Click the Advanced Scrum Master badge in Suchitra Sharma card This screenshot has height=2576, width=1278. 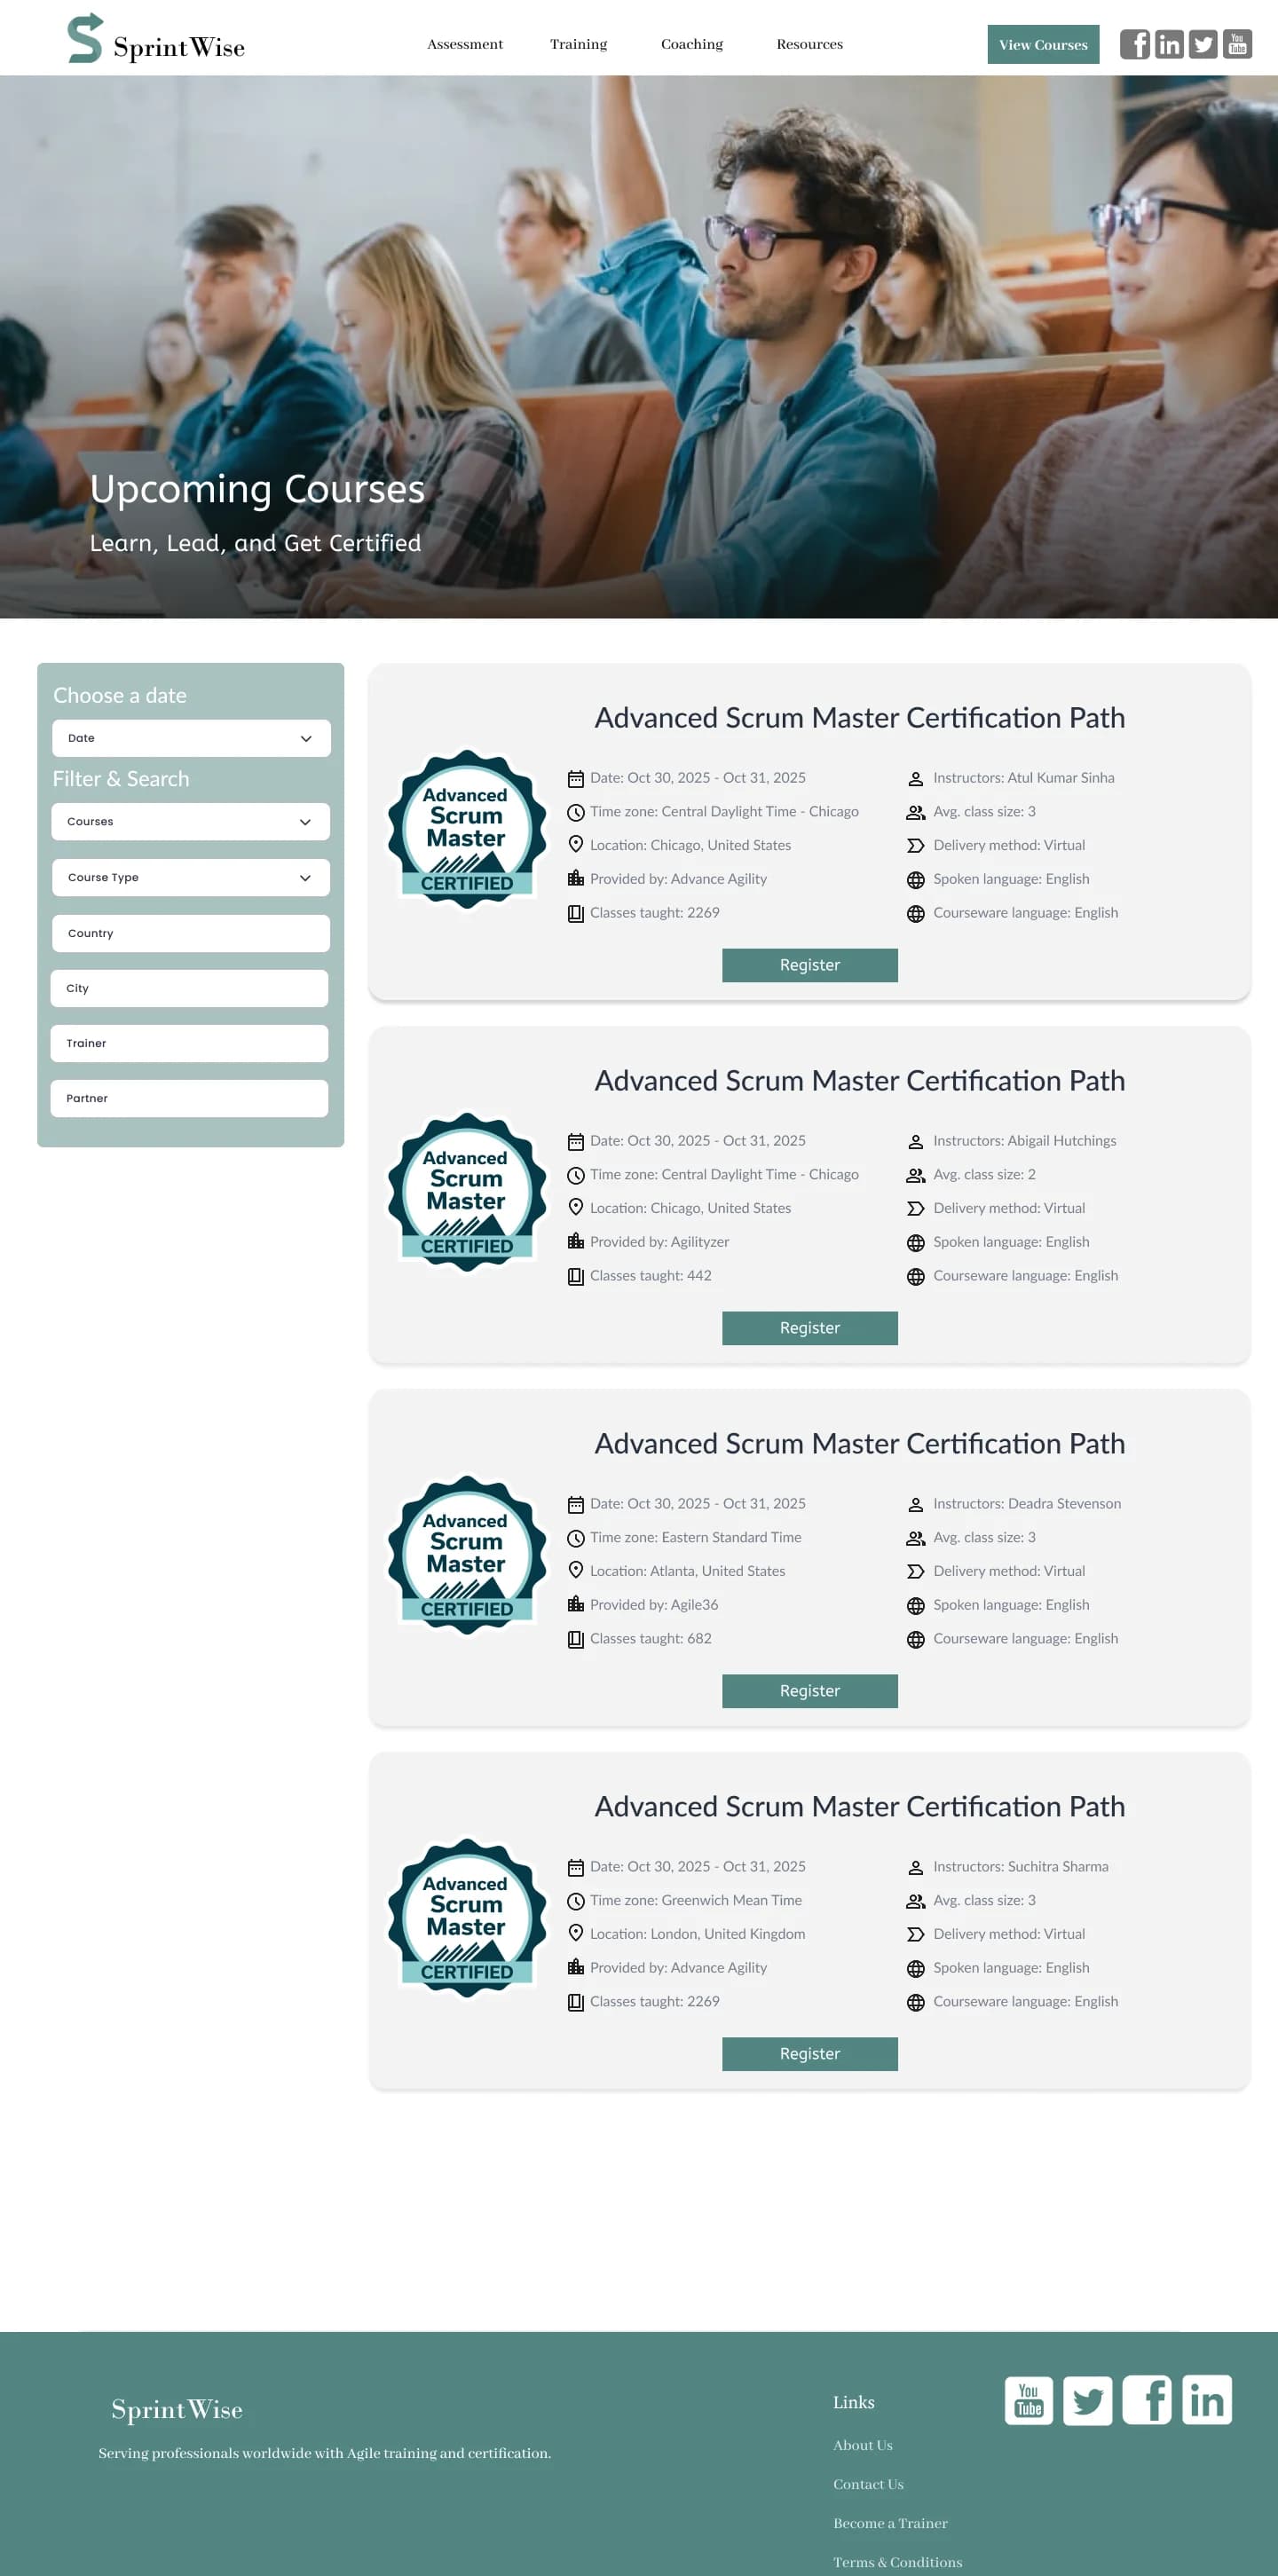click(x=467, y=1918)
